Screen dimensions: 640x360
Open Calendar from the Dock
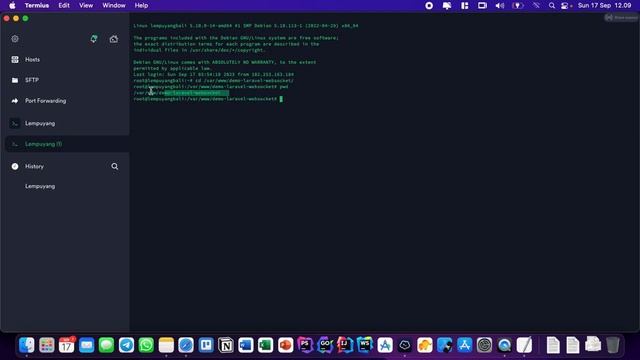pyautogui.click(x=67, y=345)
